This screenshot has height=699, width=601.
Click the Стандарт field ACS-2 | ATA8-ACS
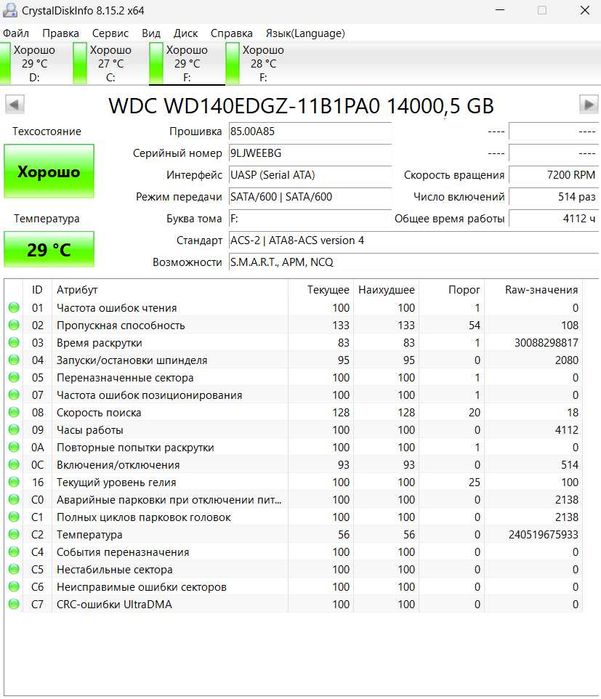[414, 240]
